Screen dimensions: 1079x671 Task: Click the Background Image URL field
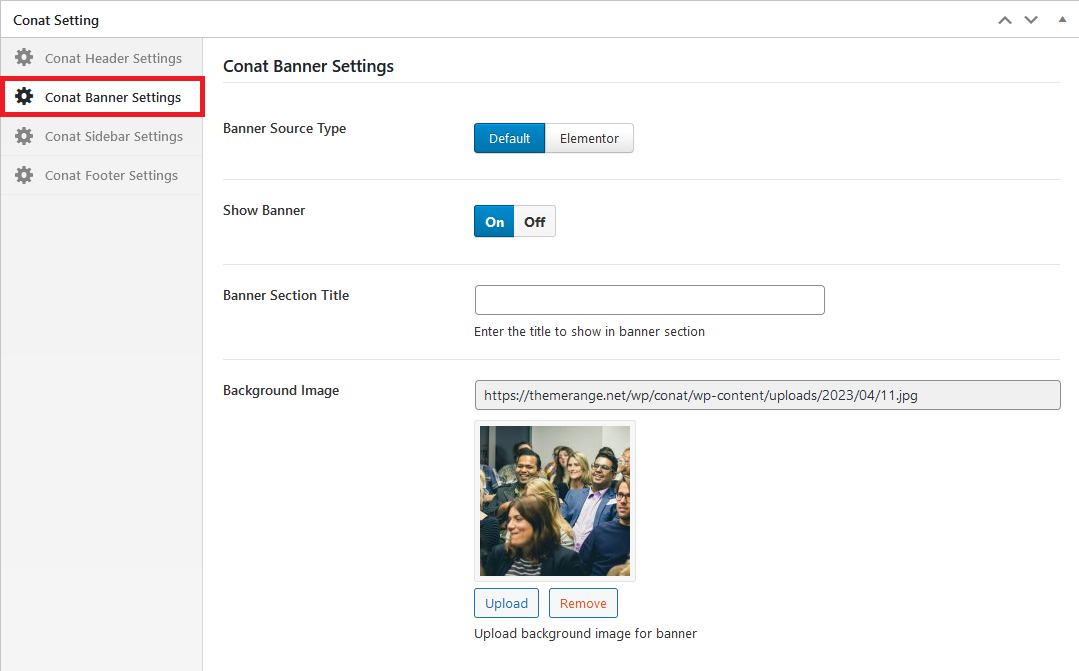click(x=767, y=395)
